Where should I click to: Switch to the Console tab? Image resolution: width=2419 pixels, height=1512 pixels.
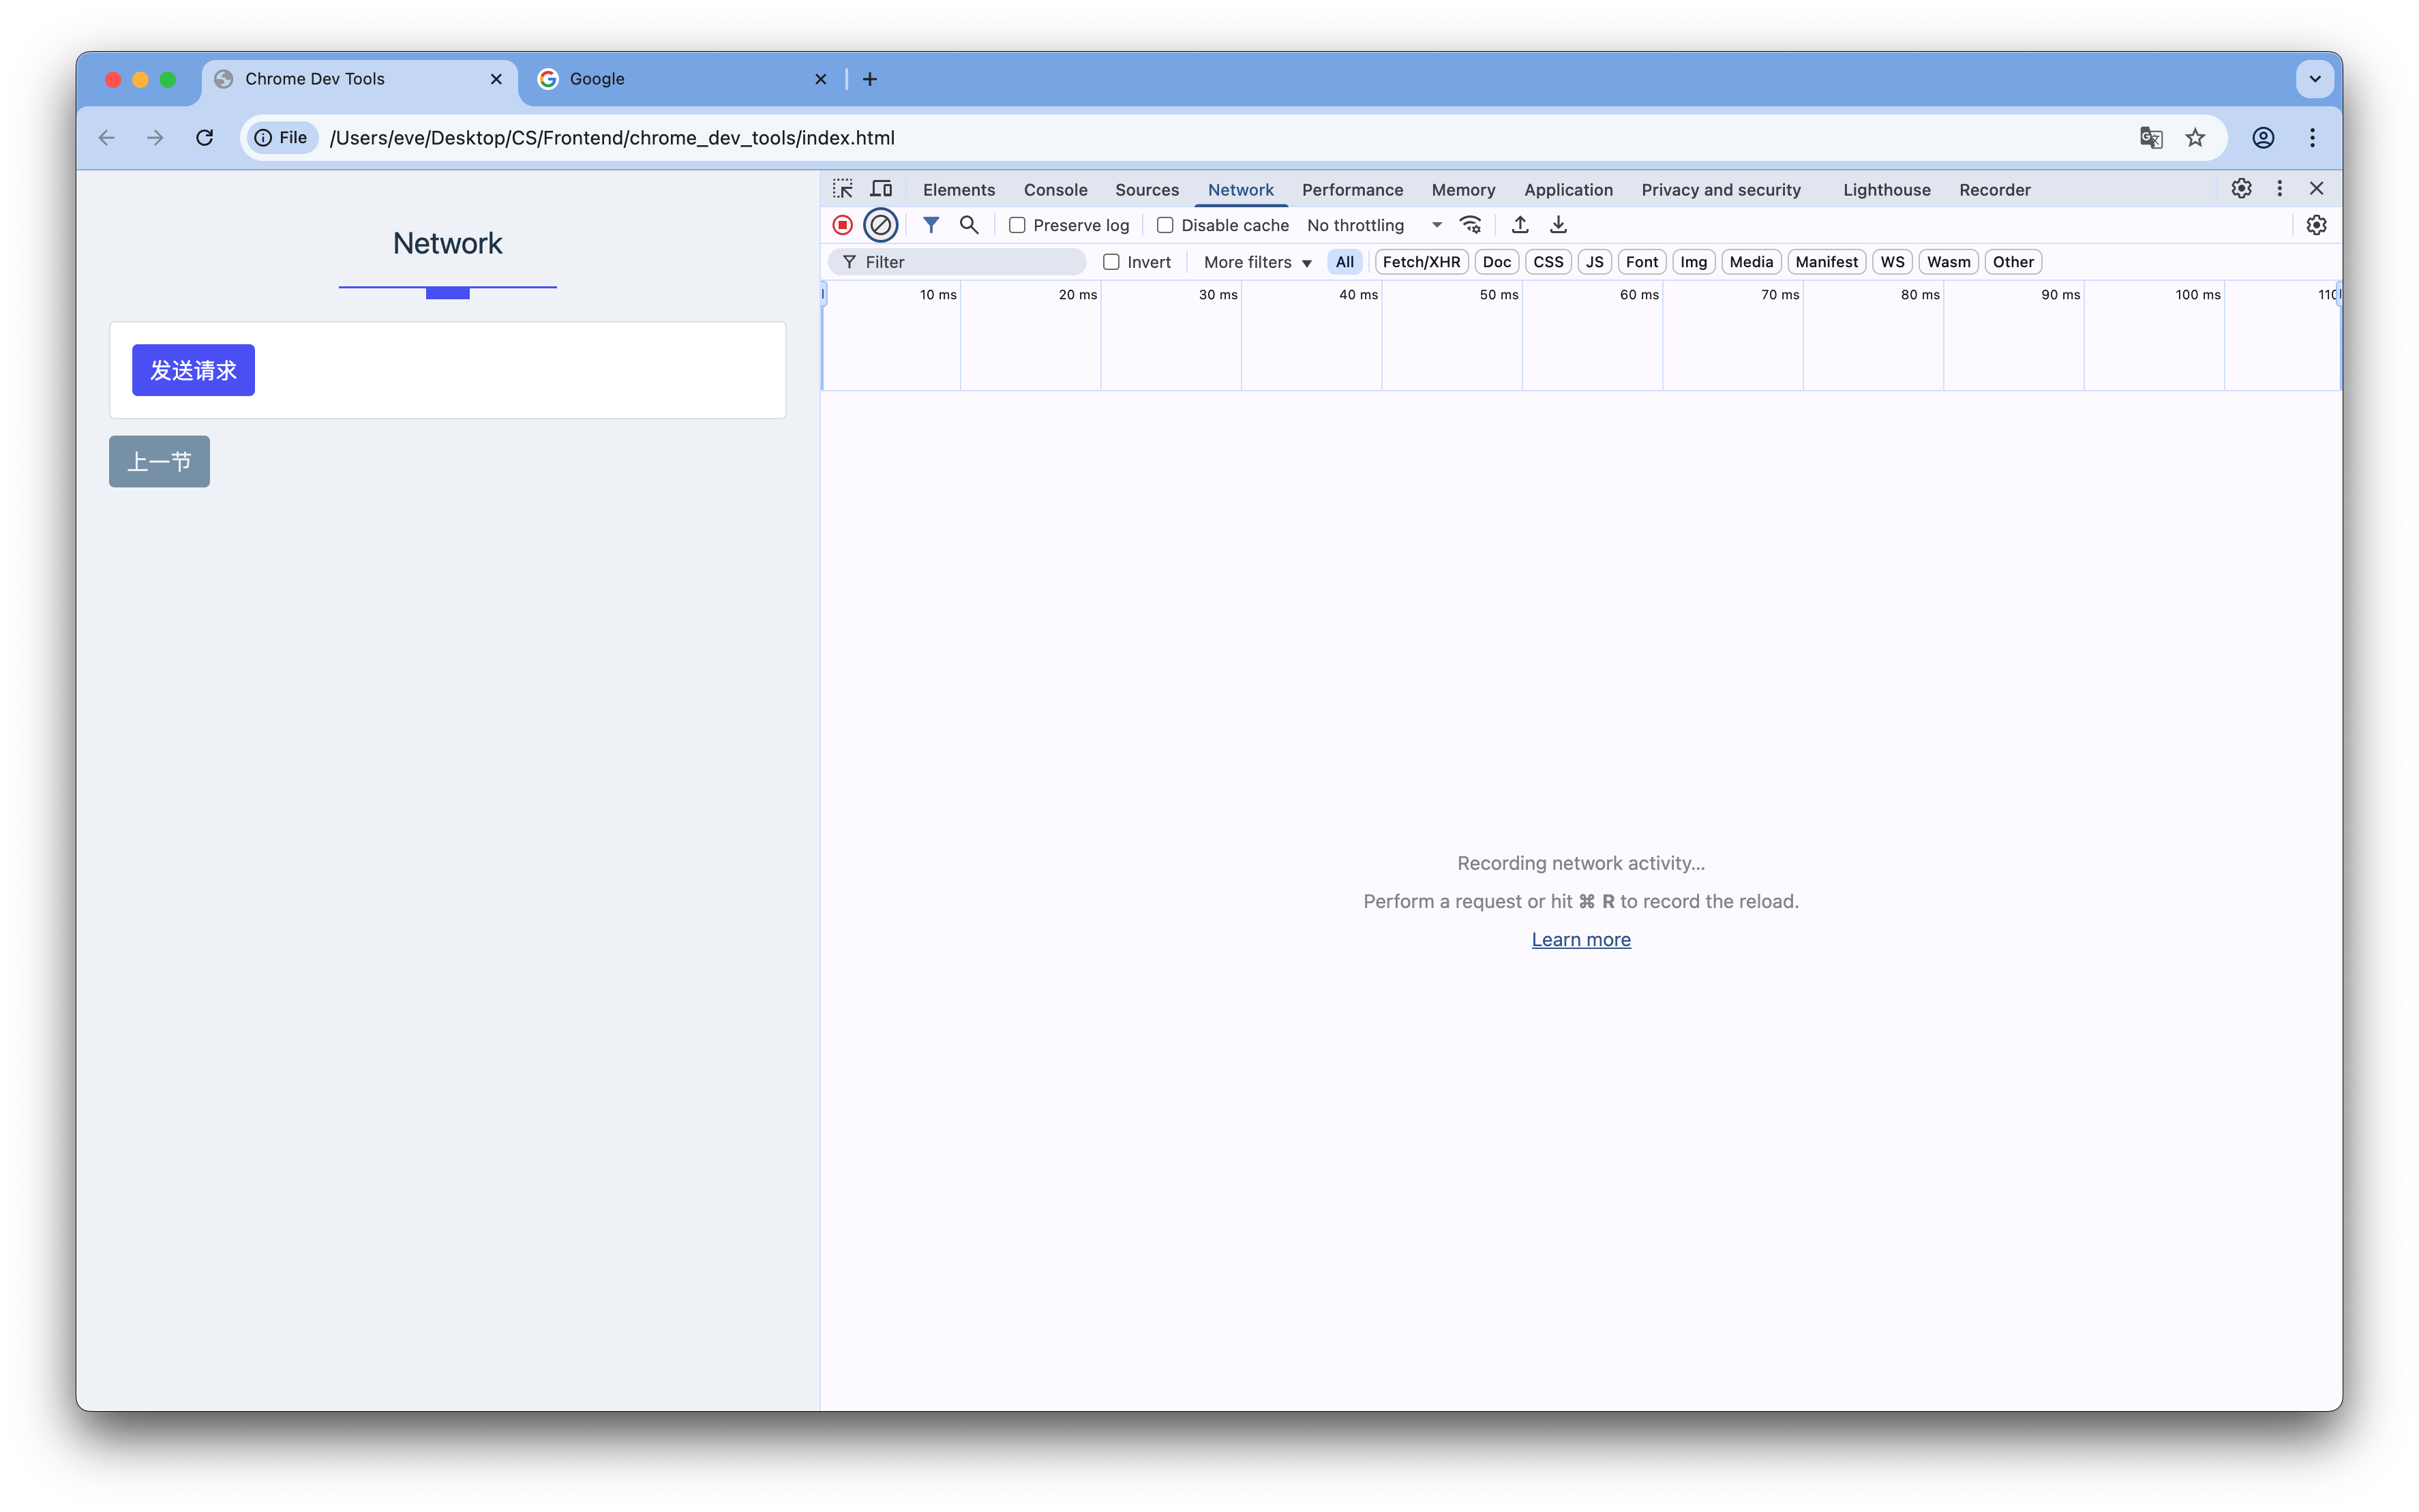1055,190
